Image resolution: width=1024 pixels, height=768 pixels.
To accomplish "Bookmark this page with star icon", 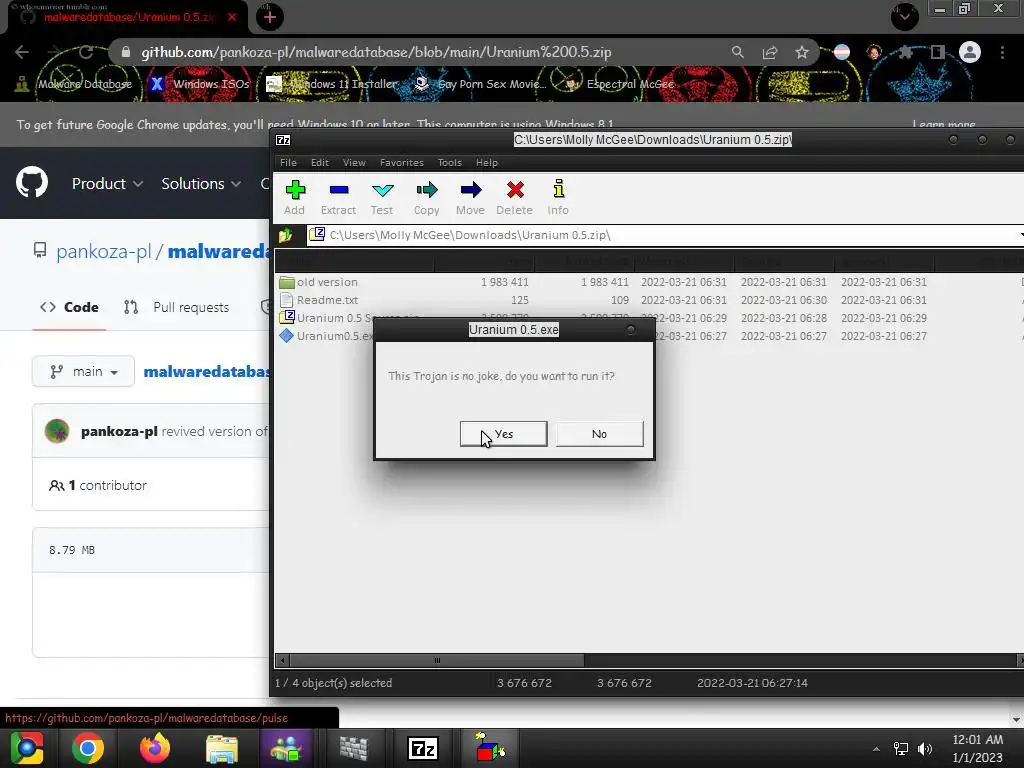I will pos(802,52).
